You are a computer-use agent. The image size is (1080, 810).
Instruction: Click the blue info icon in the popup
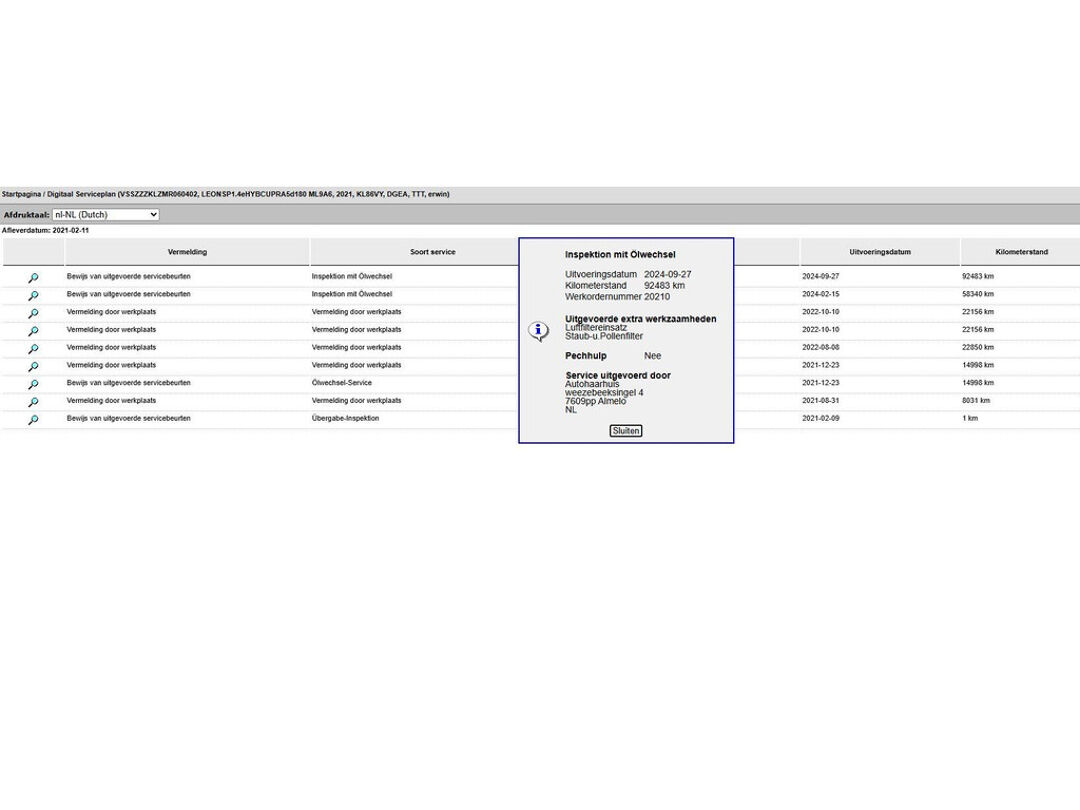click(x=538, y=331)
